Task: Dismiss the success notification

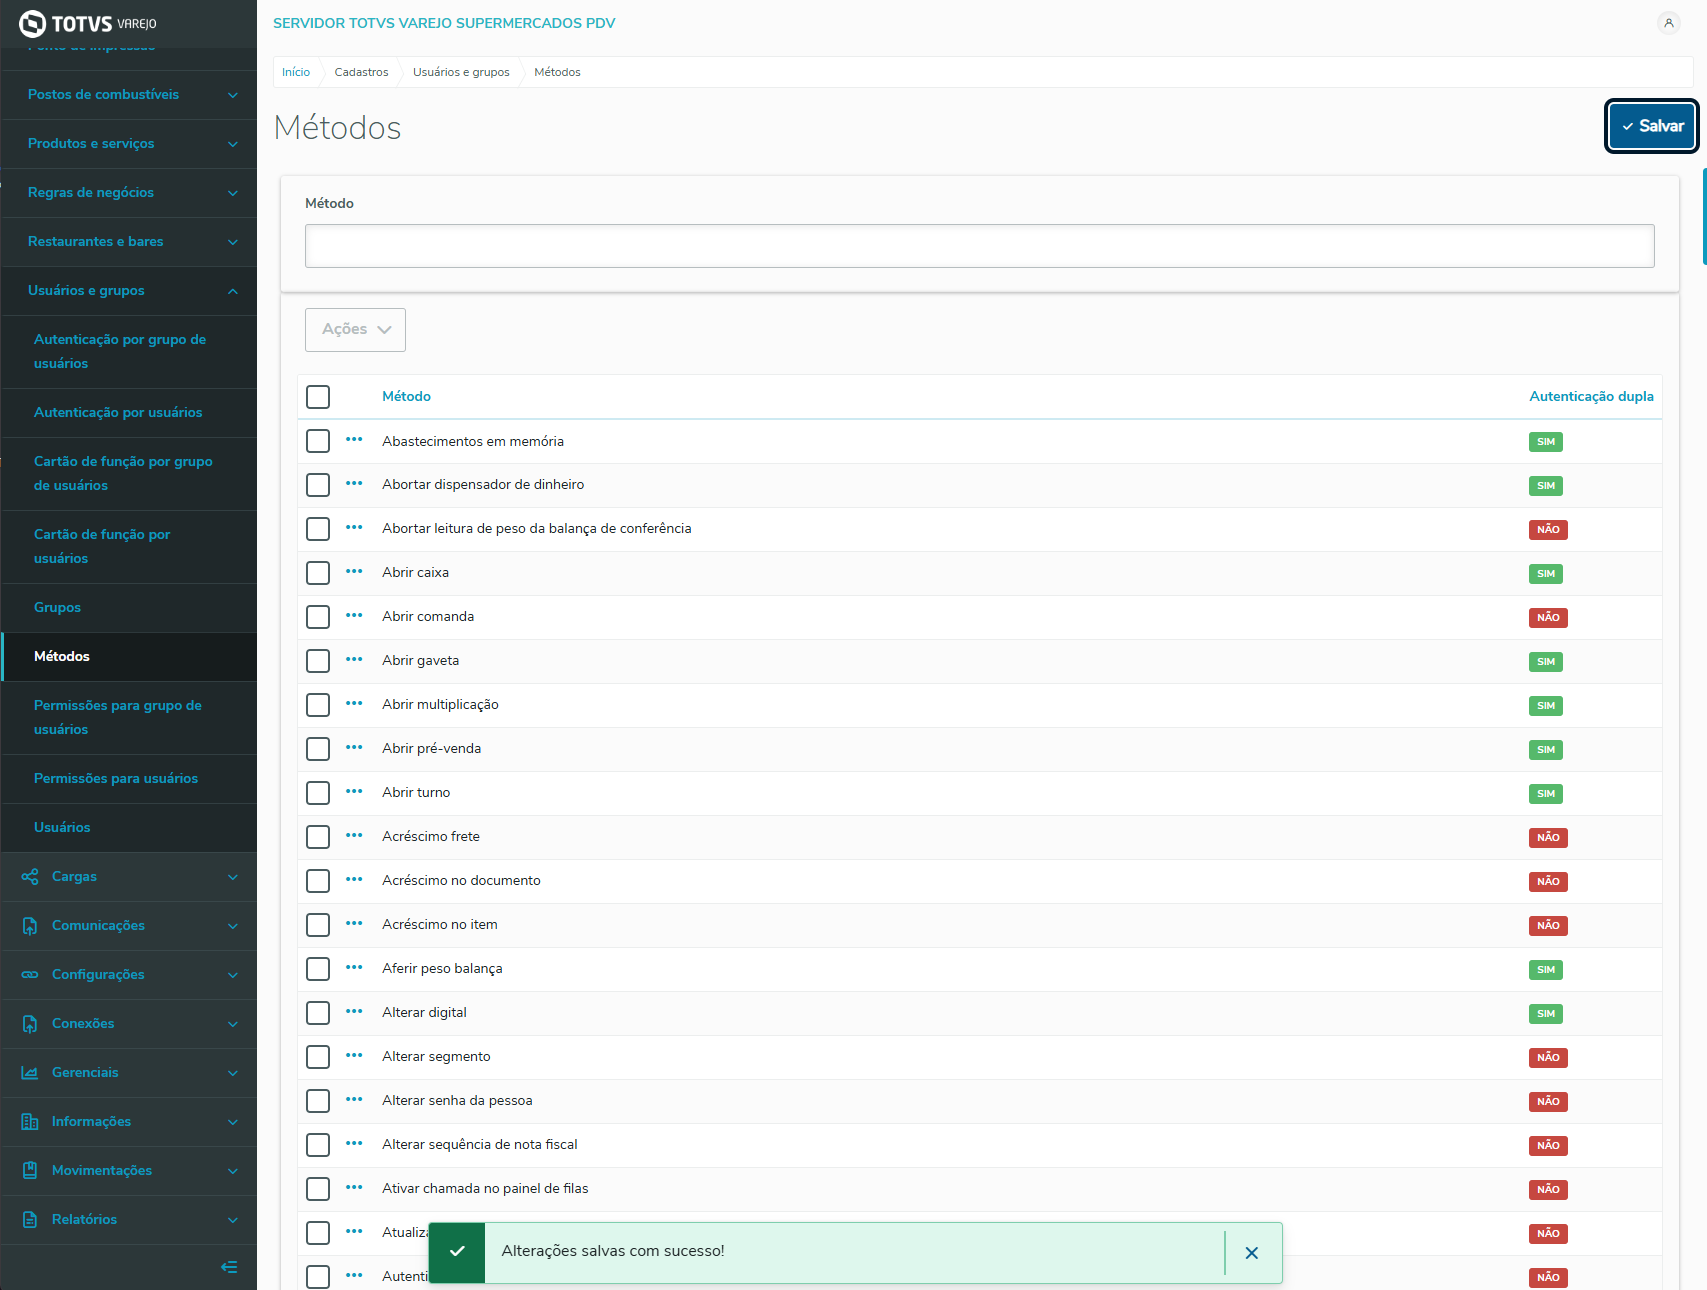Action: tap(1251, 1253)
